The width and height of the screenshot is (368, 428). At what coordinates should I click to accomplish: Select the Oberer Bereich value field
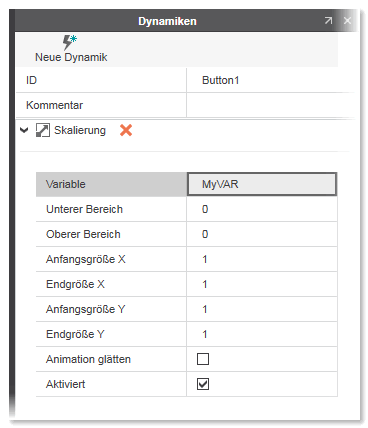[262, 234]
